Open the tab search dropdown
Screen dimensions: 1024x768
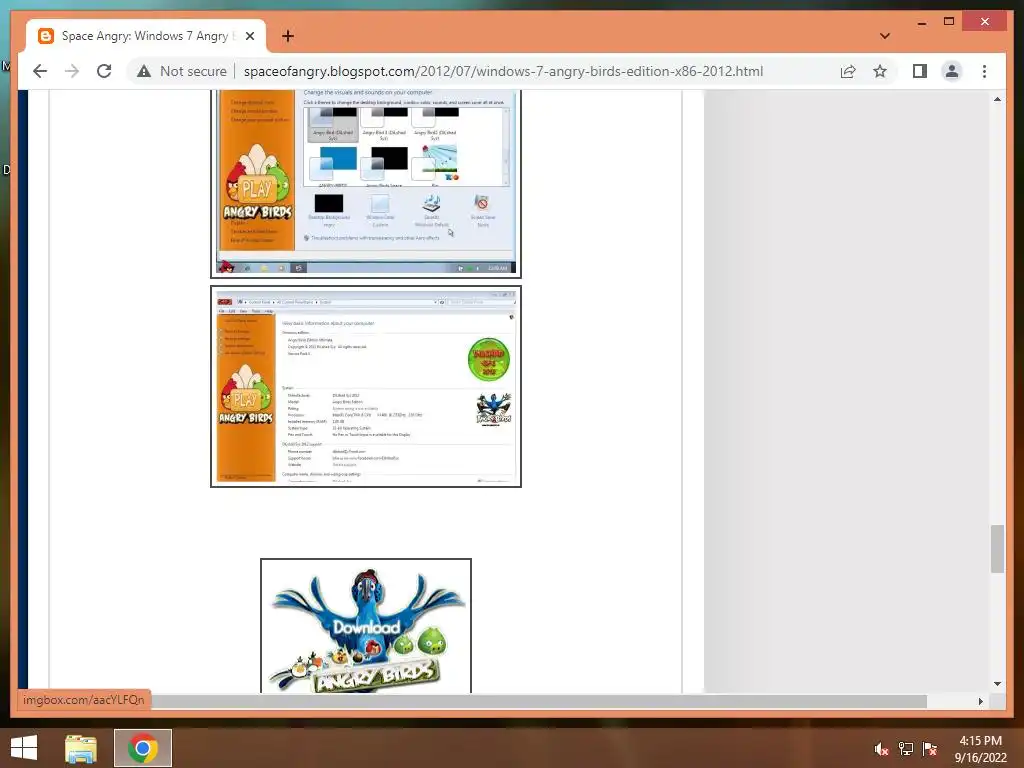coord(884,36)
